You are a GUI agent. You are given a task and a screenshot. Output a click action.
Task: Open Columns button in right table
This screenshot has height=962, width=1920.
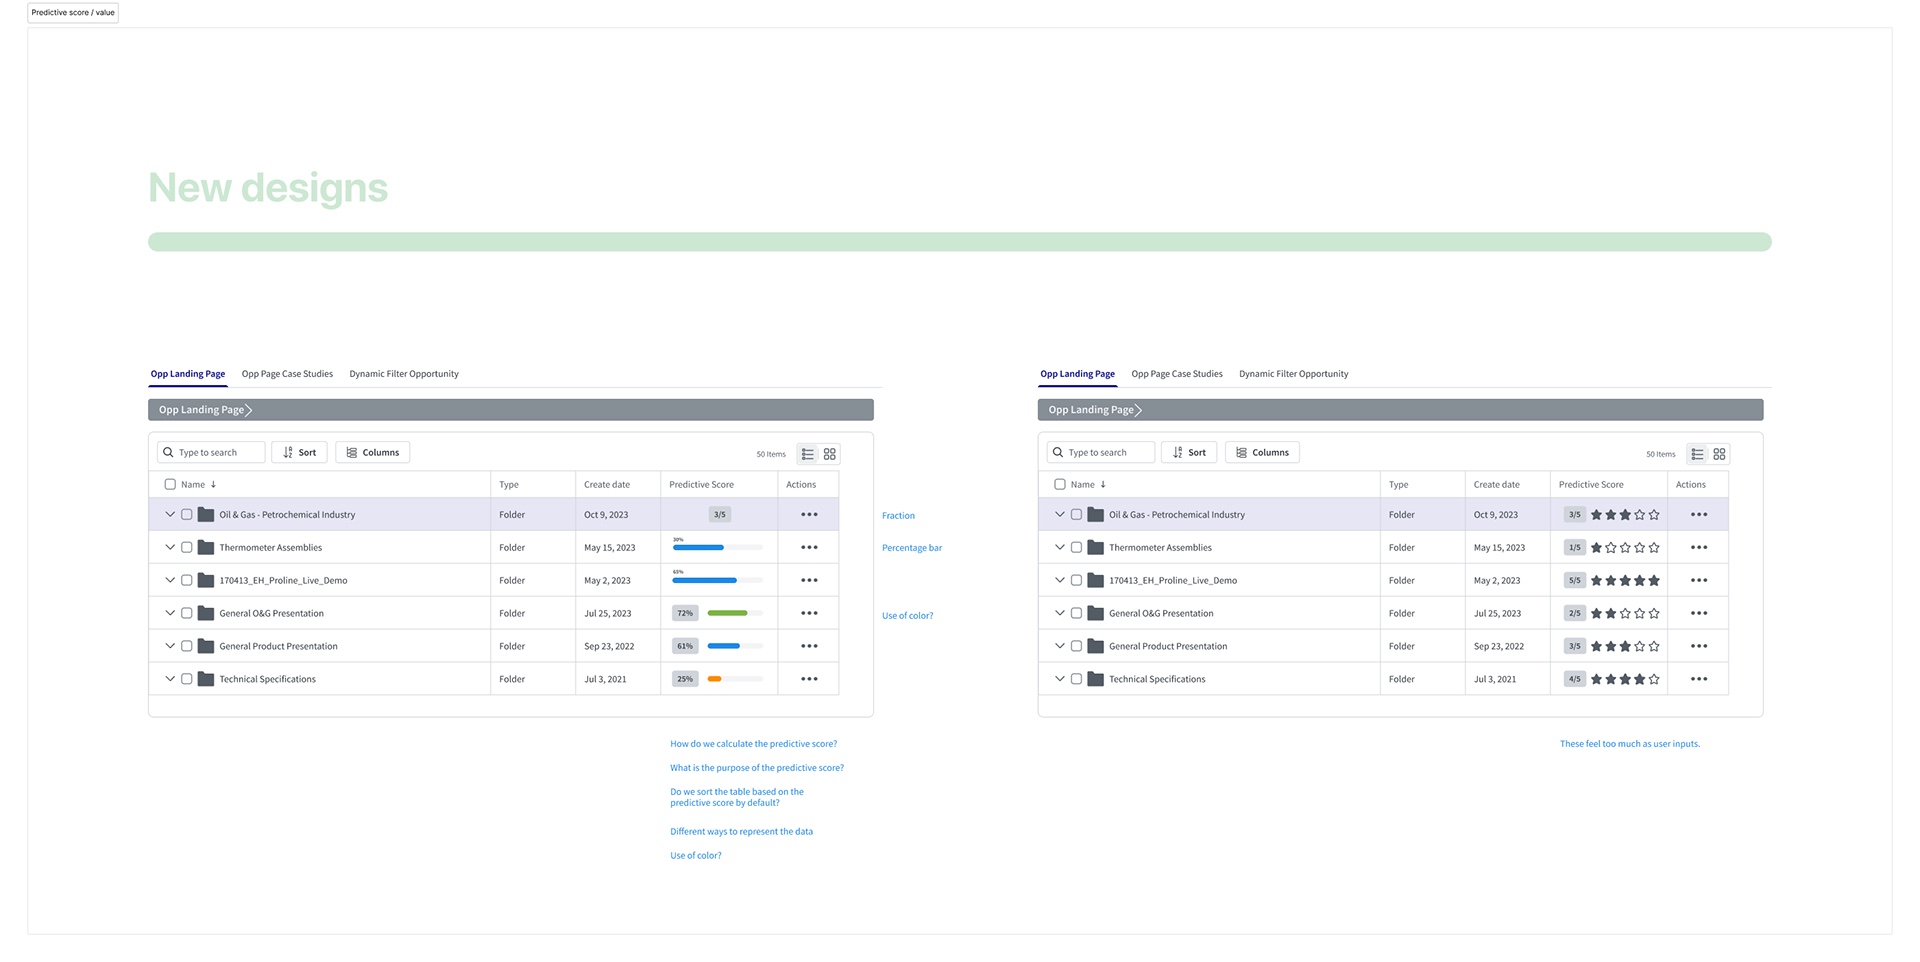(x=1263, y=453)
